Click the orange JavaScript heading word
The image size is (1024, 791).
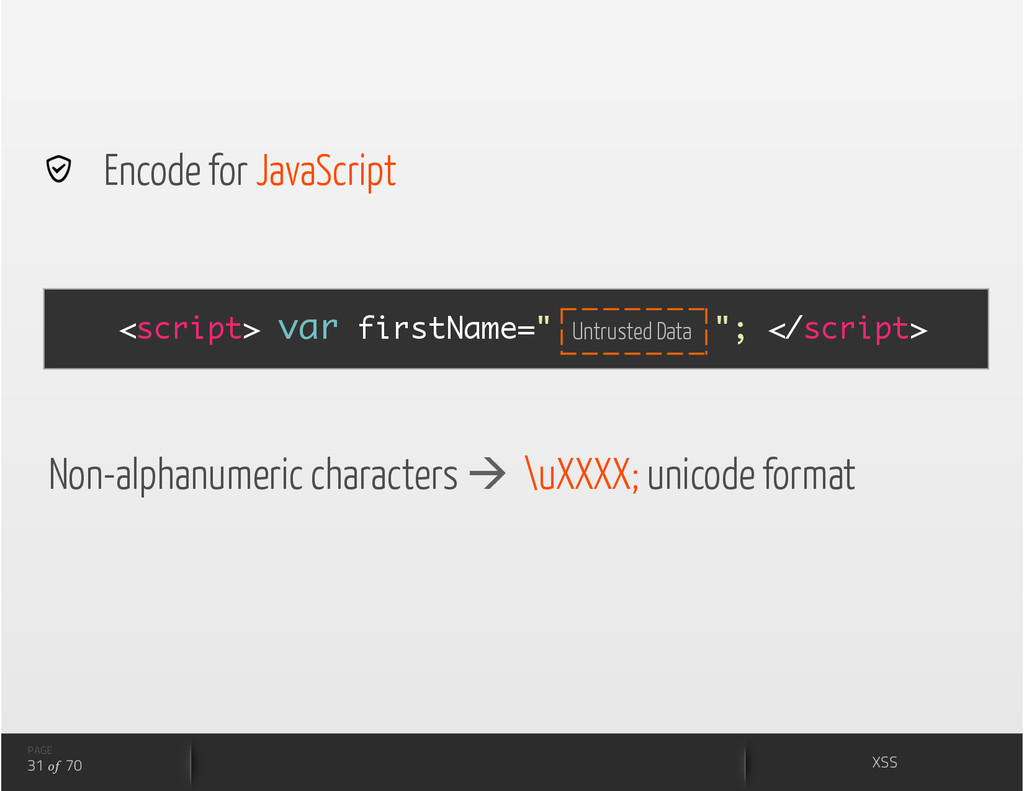325,171
